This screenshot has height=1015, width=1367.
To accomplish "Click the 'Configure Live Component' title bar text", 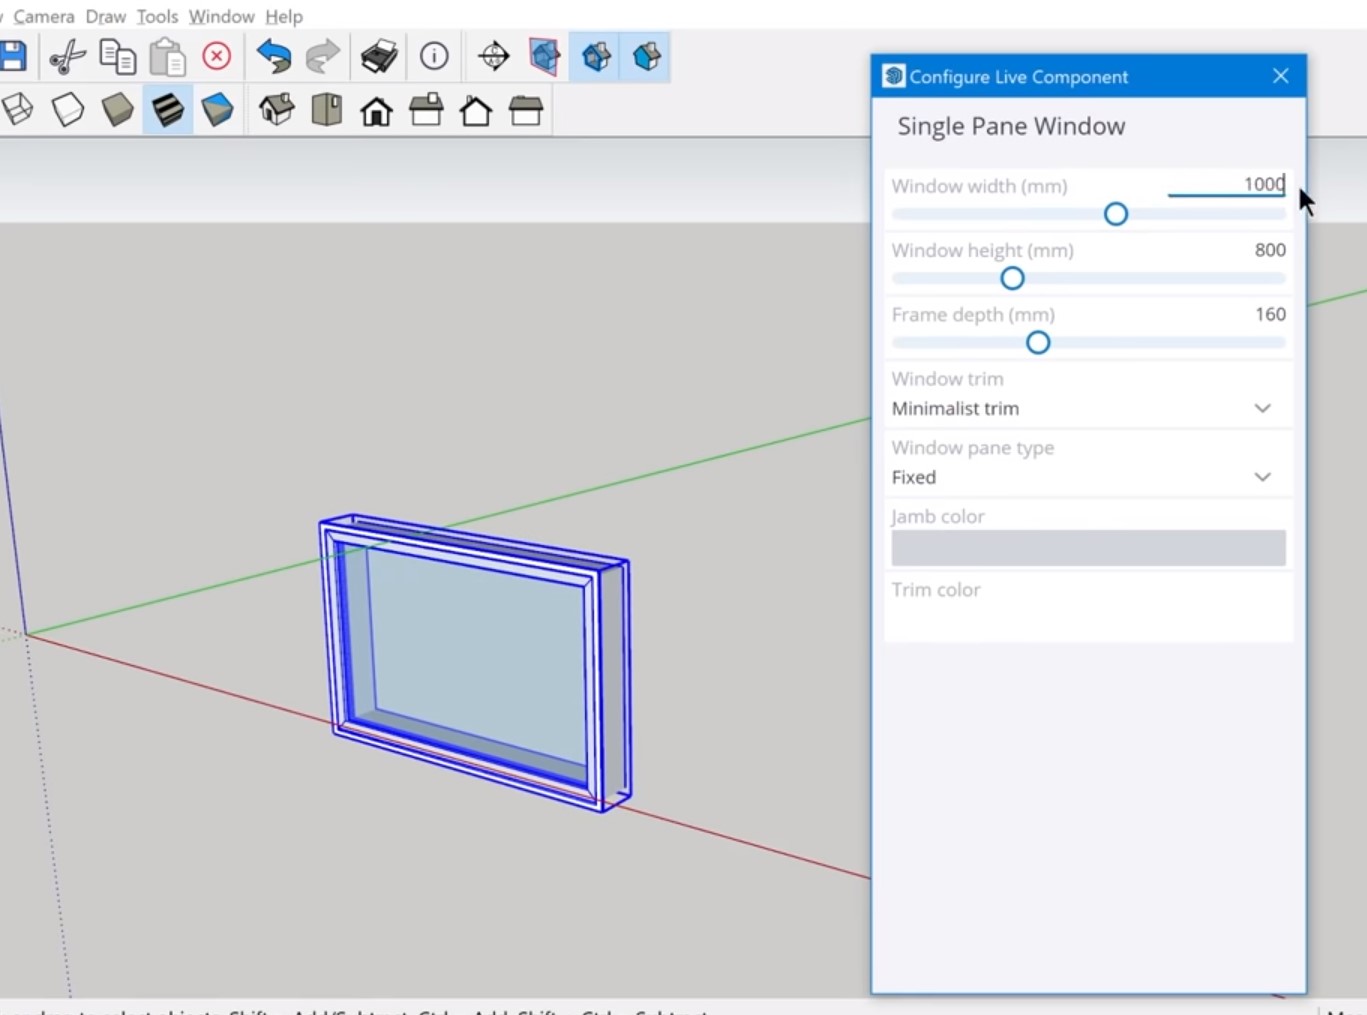I will click(1018, 77).
